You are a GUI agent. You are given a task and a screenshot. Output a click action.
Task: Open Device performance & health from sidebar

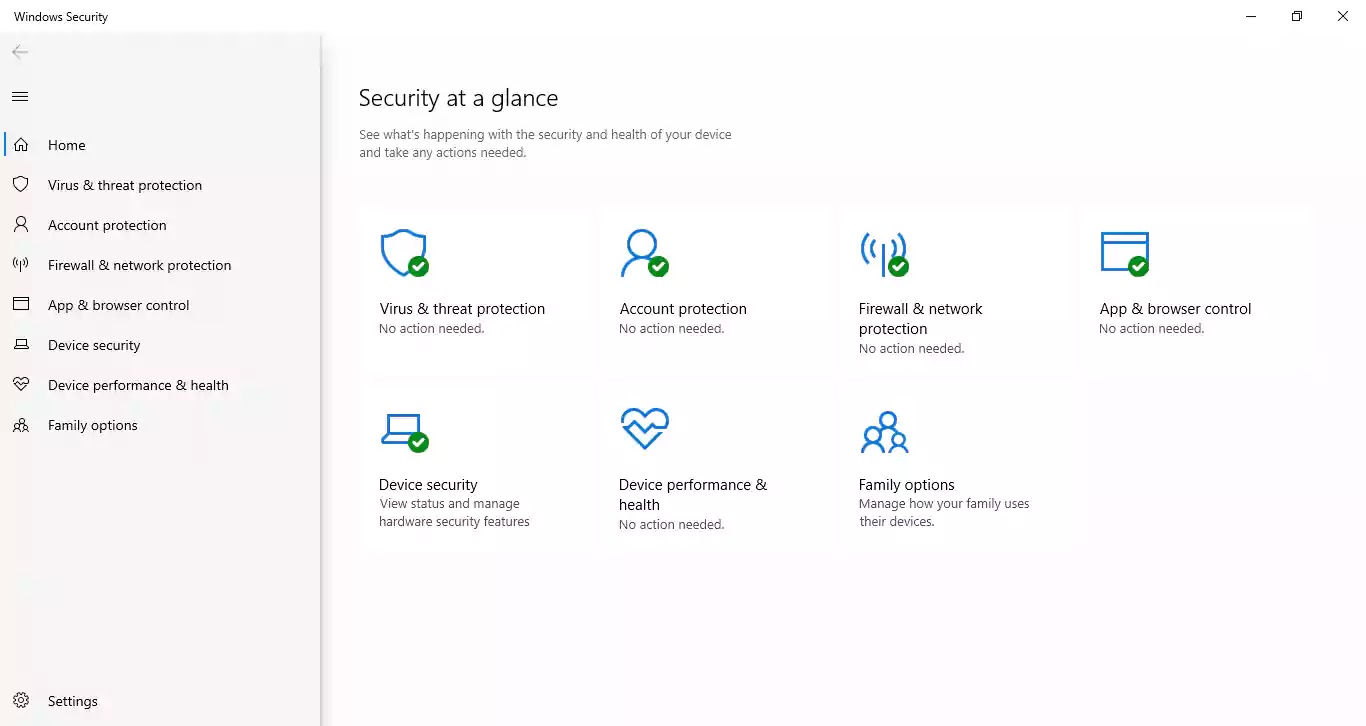pyautogui.click(x=160, y=385)
